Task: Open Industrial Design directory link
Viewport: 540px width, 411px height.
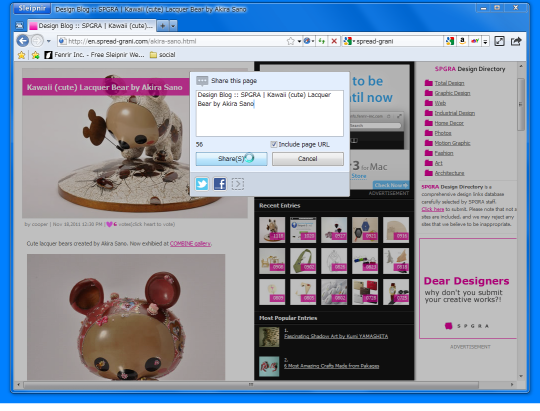Action: 455,113
